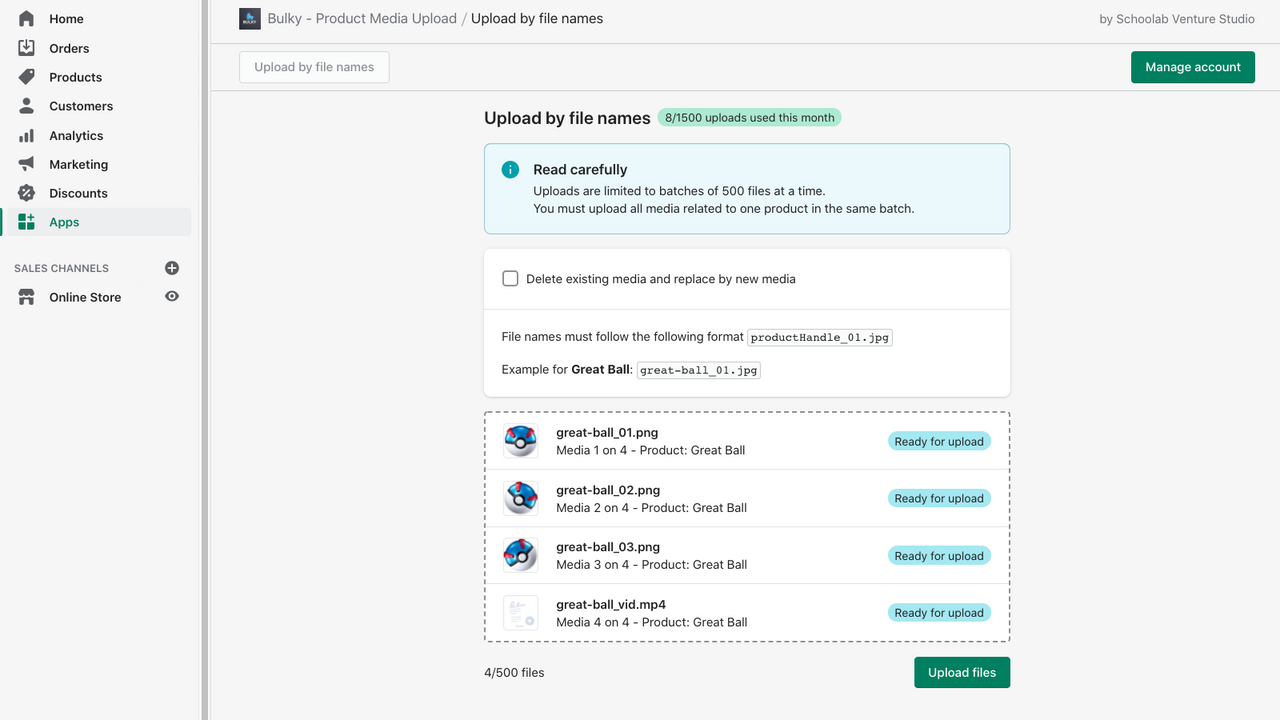This screenshot has height=720, width=1280.
Task: Click the Marketing megaphone icon
Action: tap(25, 164)
